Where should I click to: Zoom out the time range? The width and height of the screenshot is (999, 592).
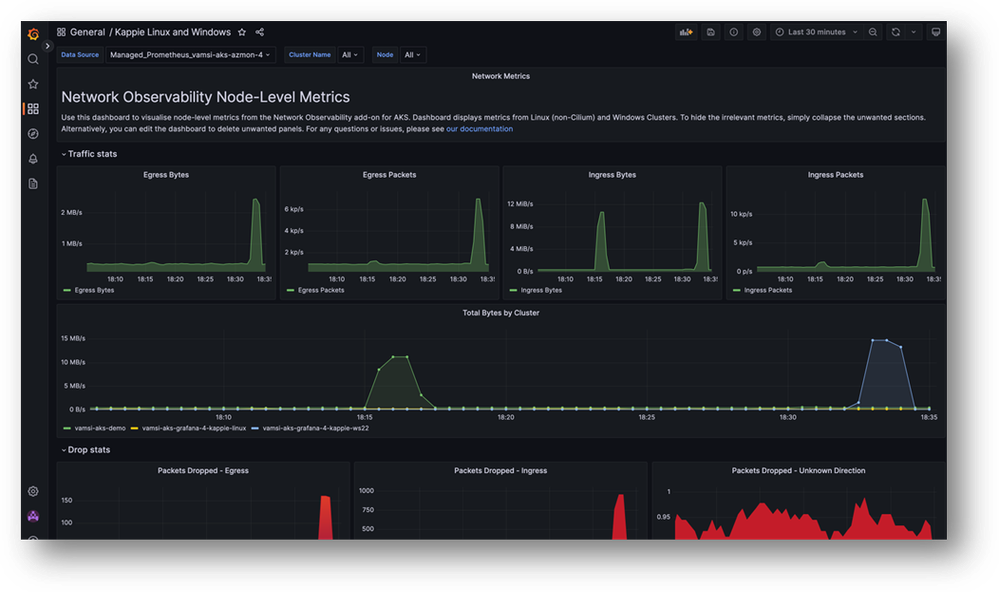coord(873,32)
